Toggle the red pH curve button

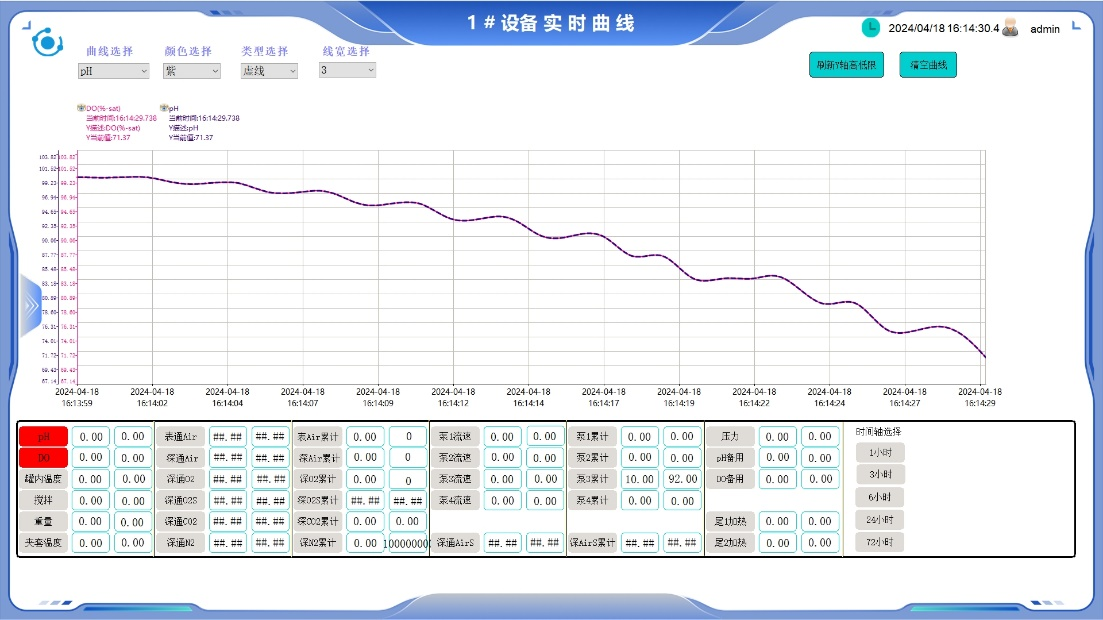pos(43,437)
